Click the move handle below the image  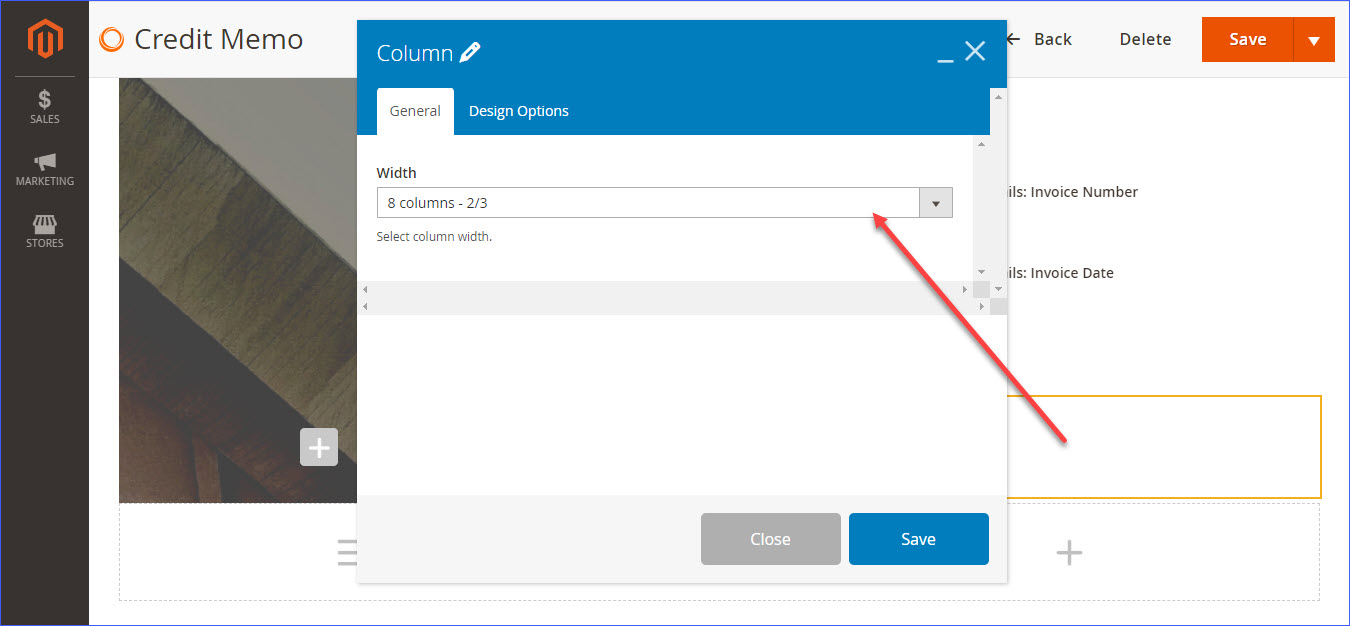(x=346, y=551)
